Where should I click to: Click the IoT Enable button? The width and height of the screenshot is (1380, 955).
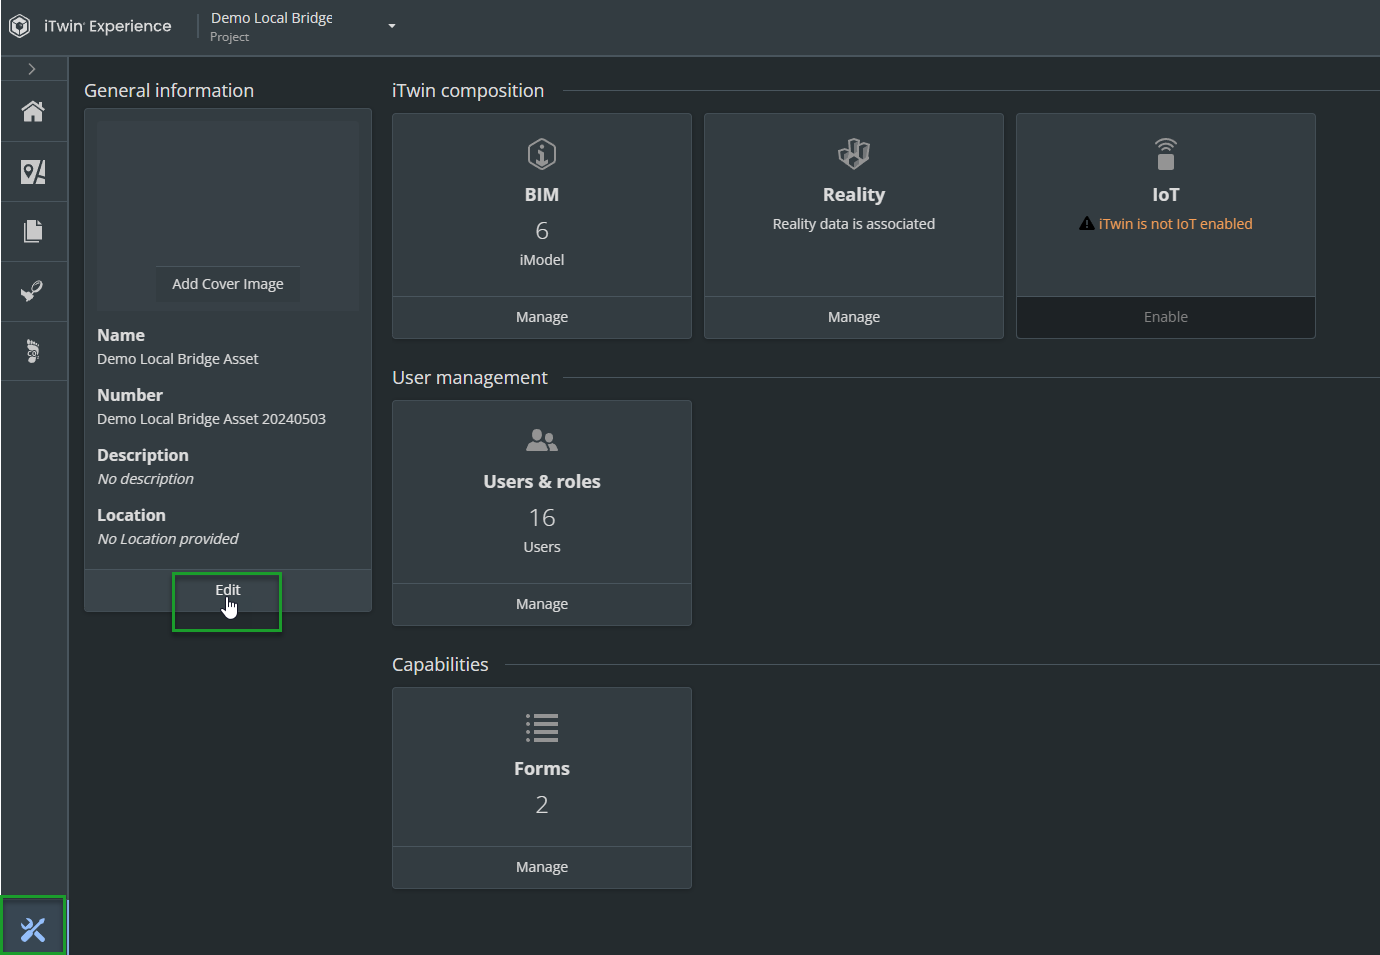tap(1166, 317)
